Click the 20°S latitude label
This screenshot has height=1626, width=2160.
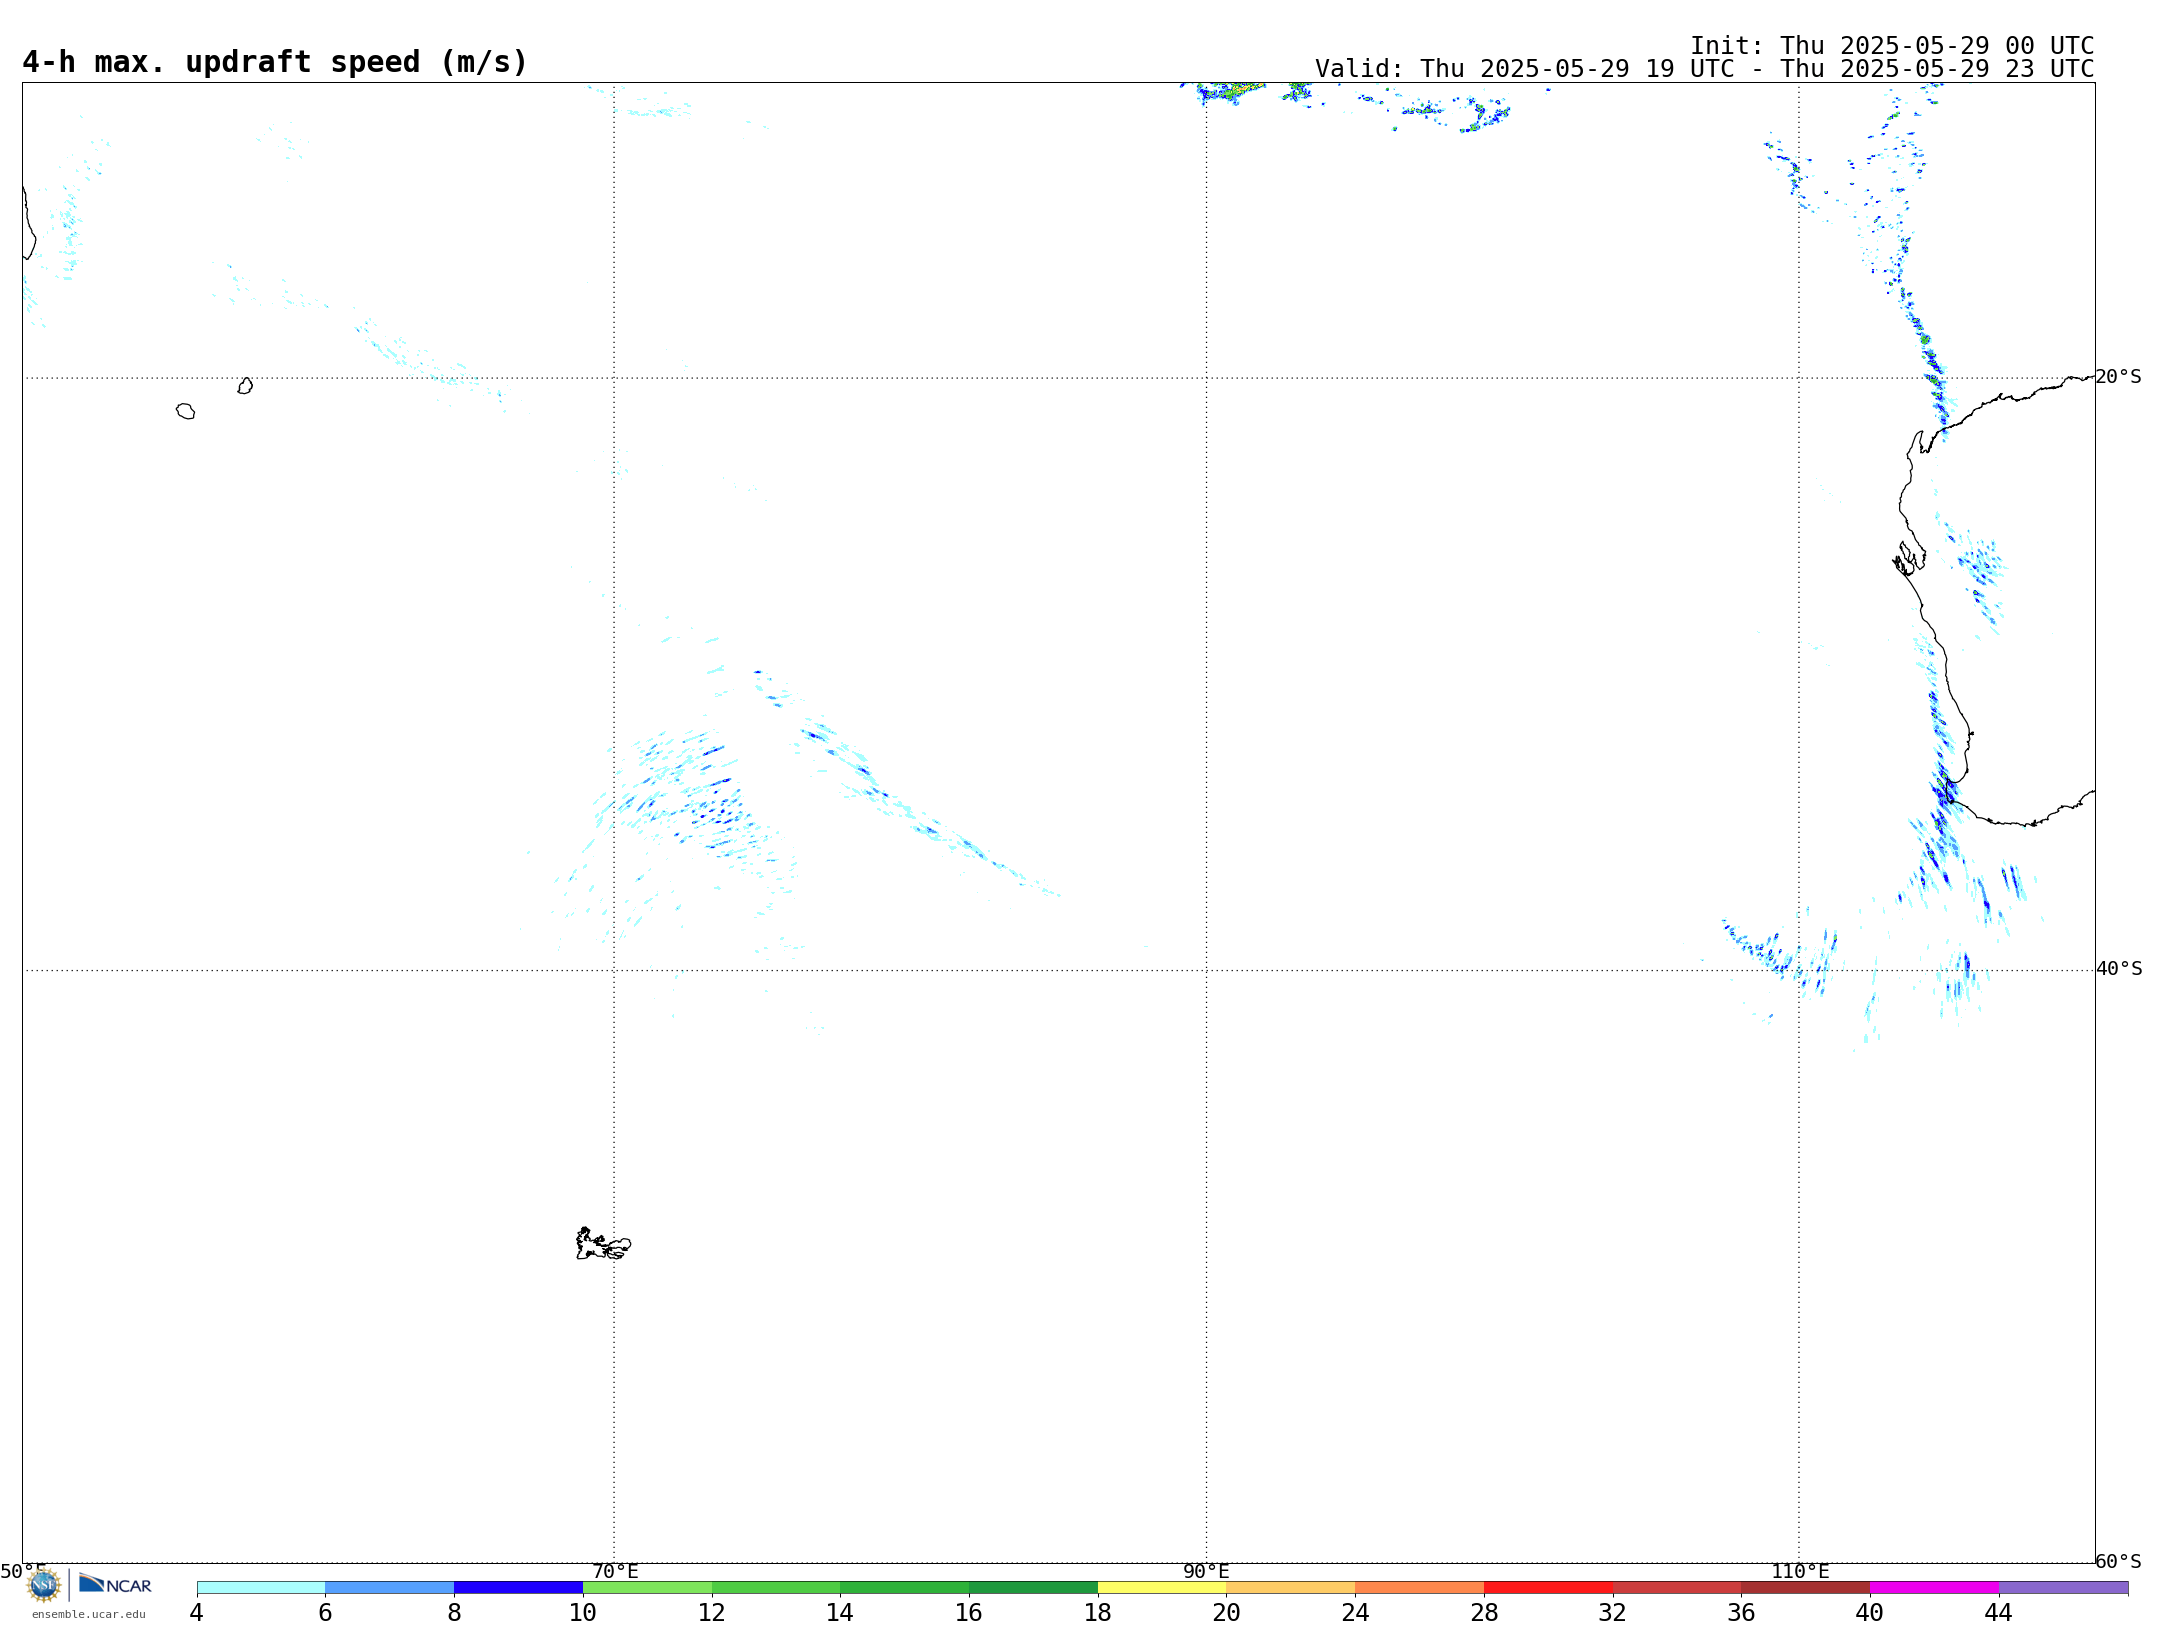tap(2118, 377)
